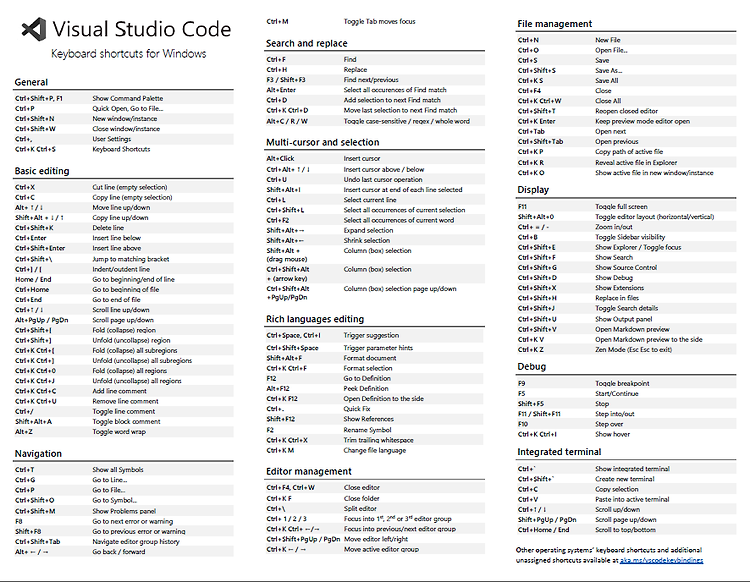Click the 'Rich languages editing' heading

(315, 319)
